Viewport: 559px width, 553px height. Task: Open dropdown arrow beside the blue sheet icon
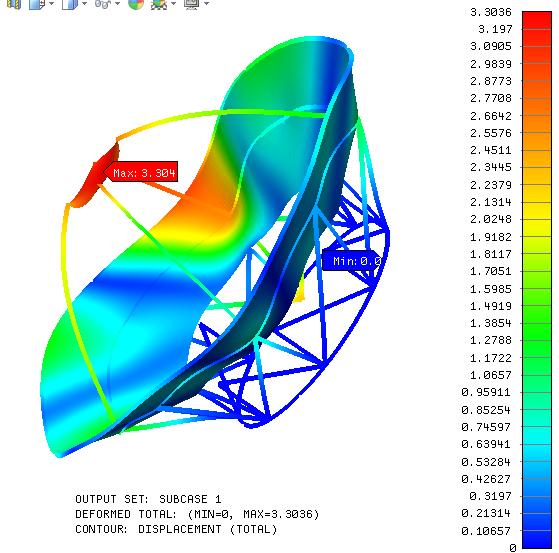click(51, 4)
